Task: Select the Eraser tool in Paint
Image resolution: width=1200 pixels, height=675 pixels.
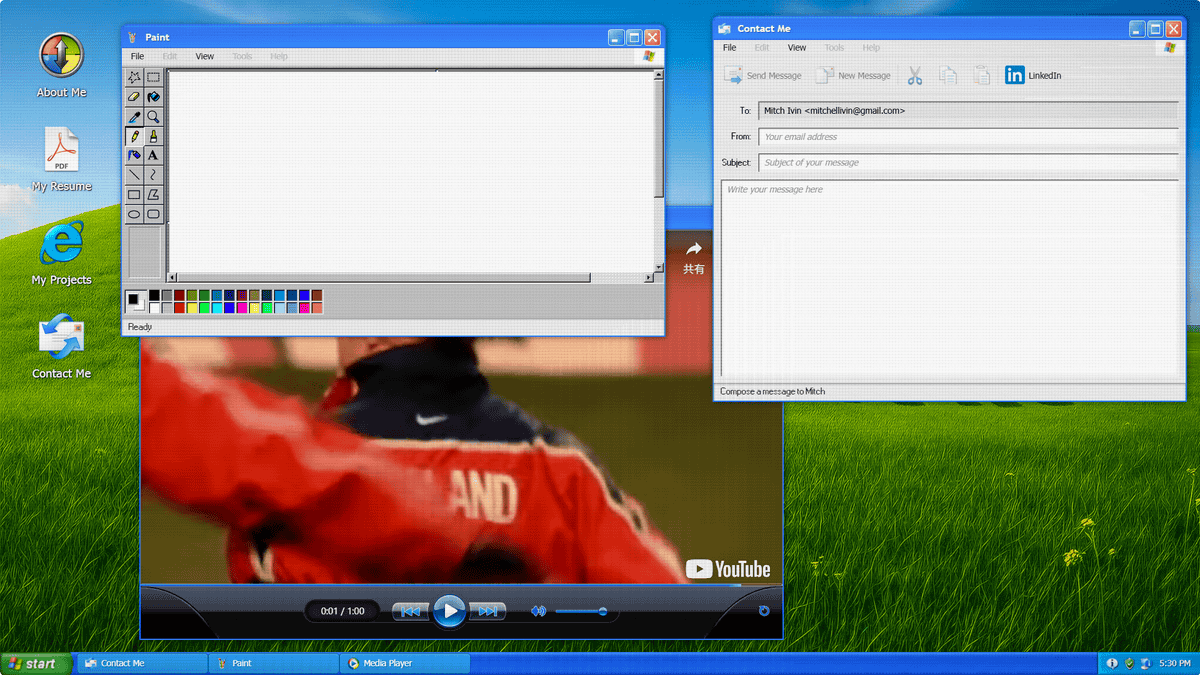Action: pyautogui.click(x=134, y=97)
